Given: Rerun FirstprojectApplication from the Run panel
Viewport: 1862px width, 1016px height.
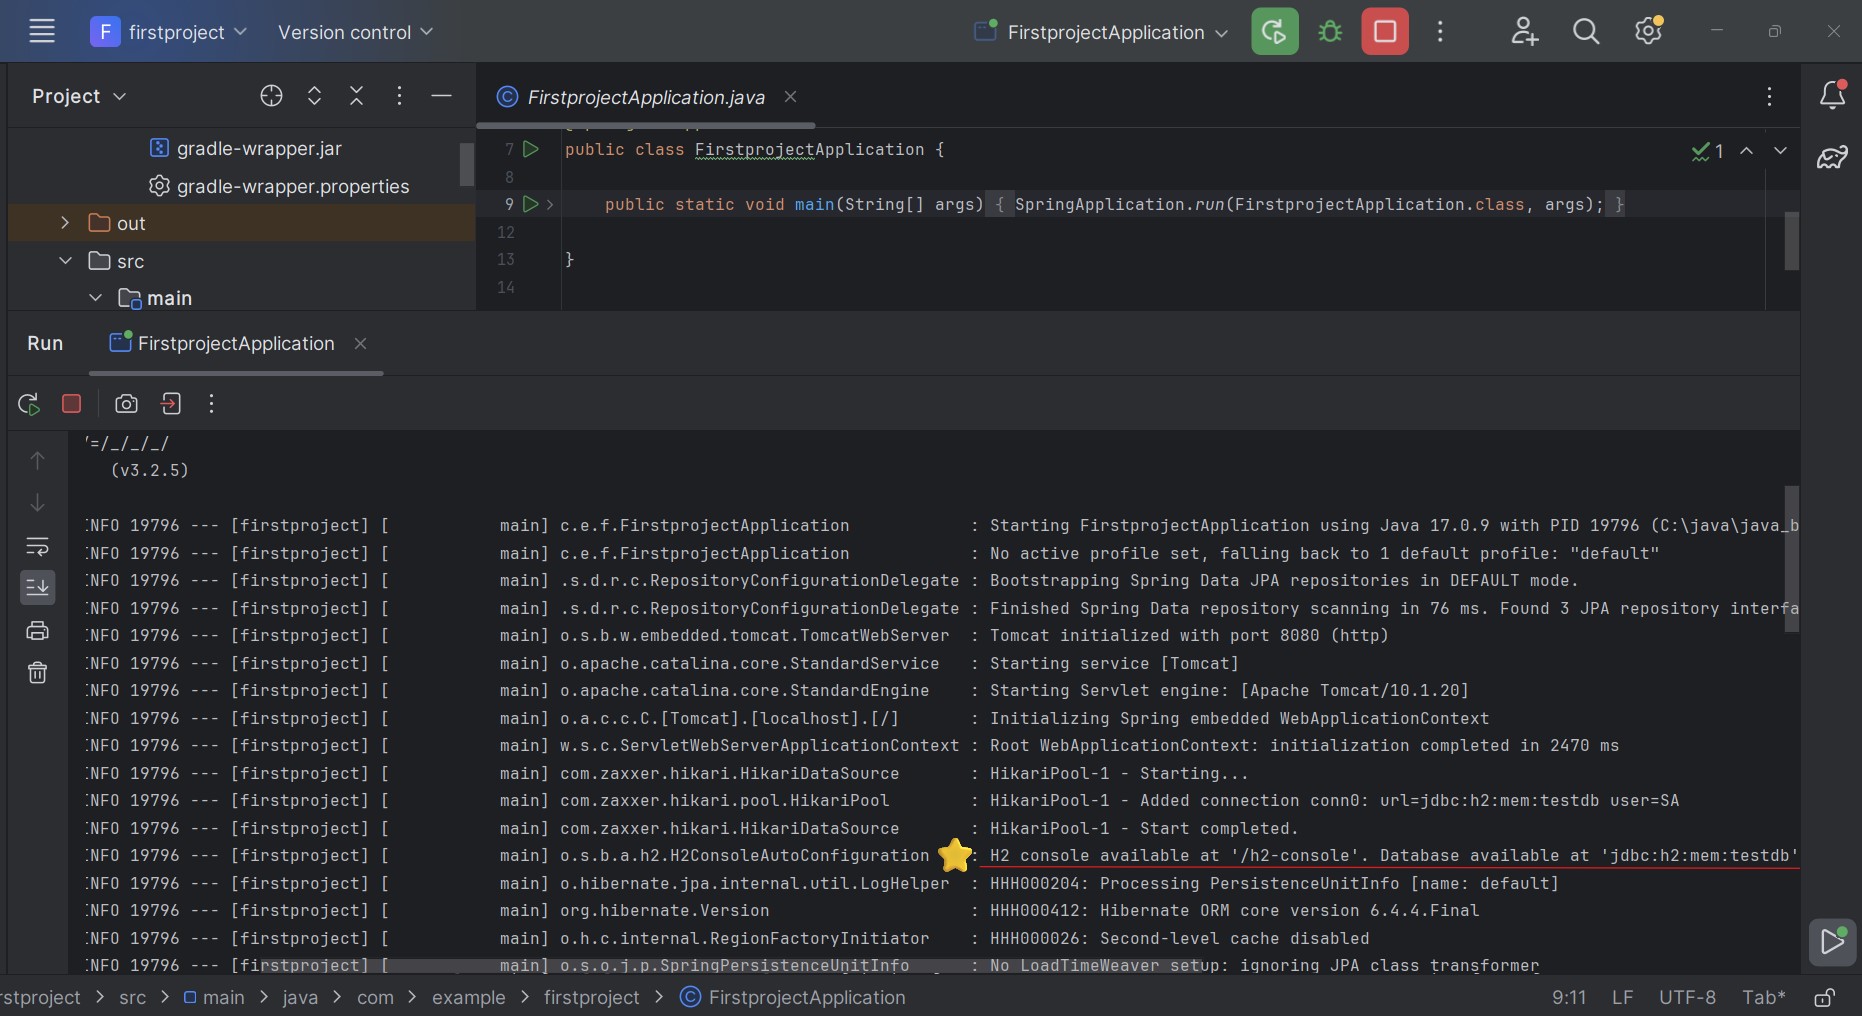Looking at the screenshot, I should 28,404.
